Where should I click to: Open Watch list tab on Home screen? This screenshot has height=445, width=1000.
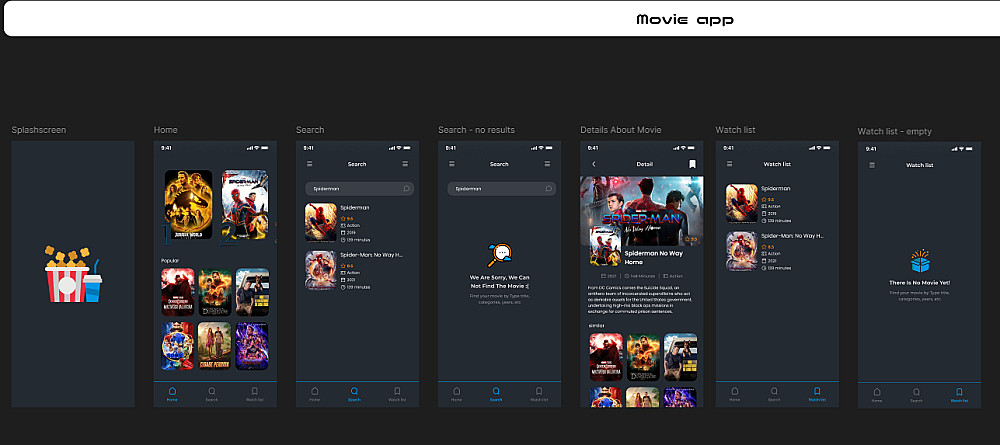click(x=254, y=394)
